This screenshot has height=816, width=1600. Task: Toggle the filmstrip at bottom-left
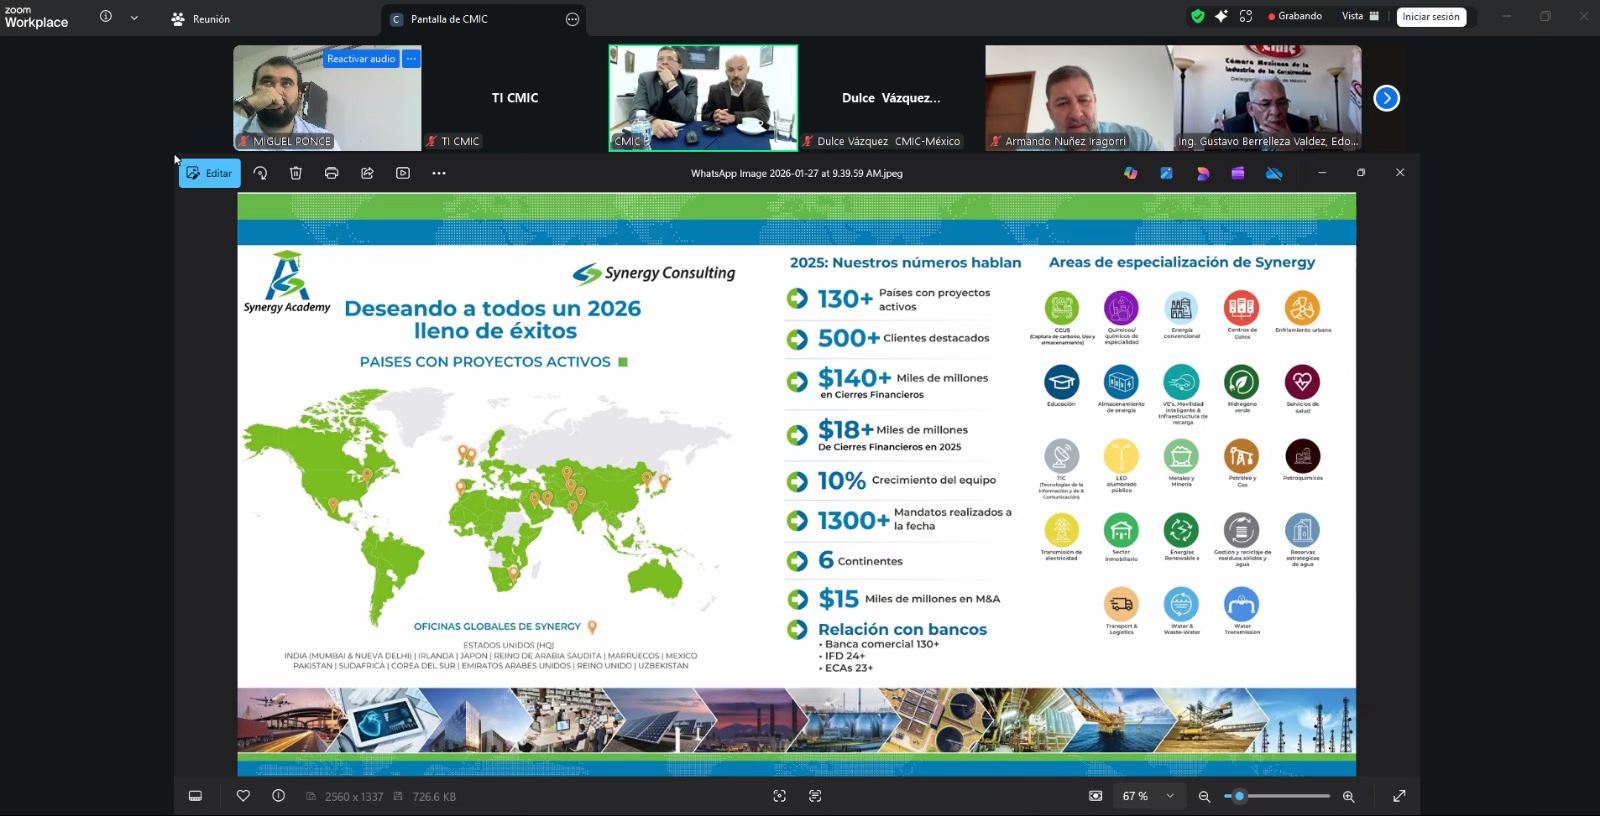click(196, 796)
